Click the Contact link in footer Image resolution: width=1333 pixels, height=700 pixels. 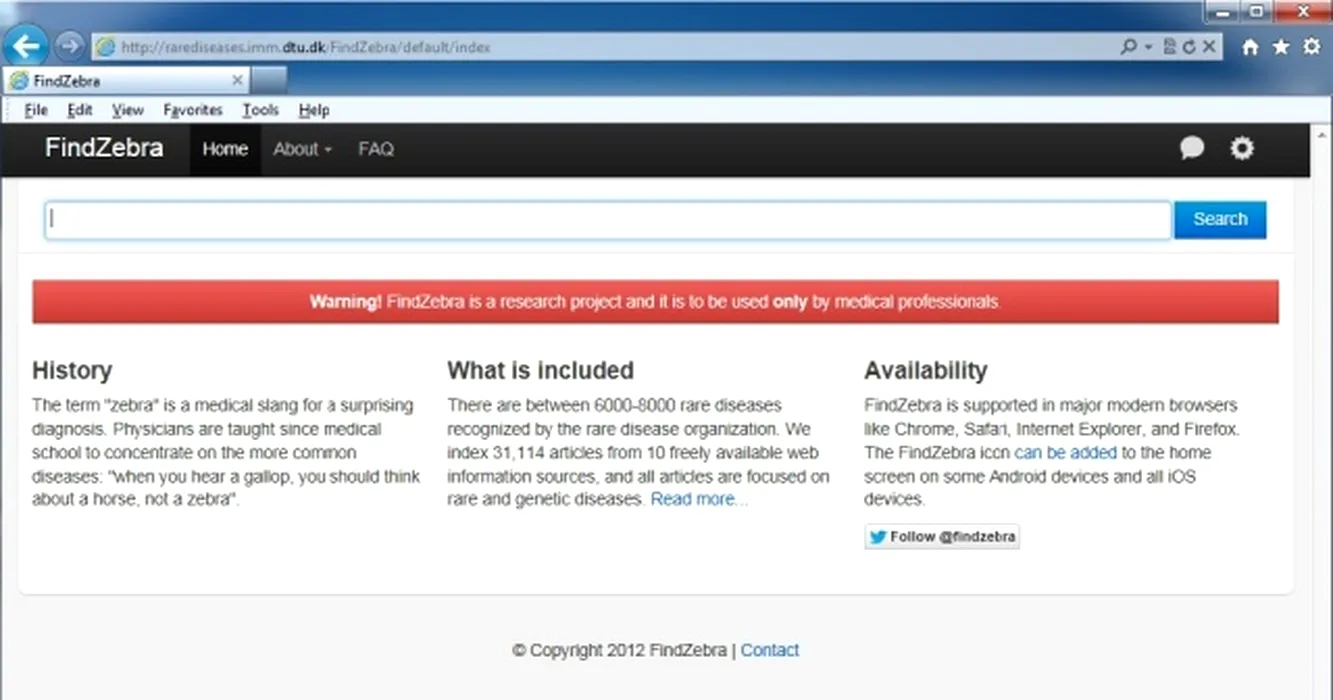tap(769, 650)
